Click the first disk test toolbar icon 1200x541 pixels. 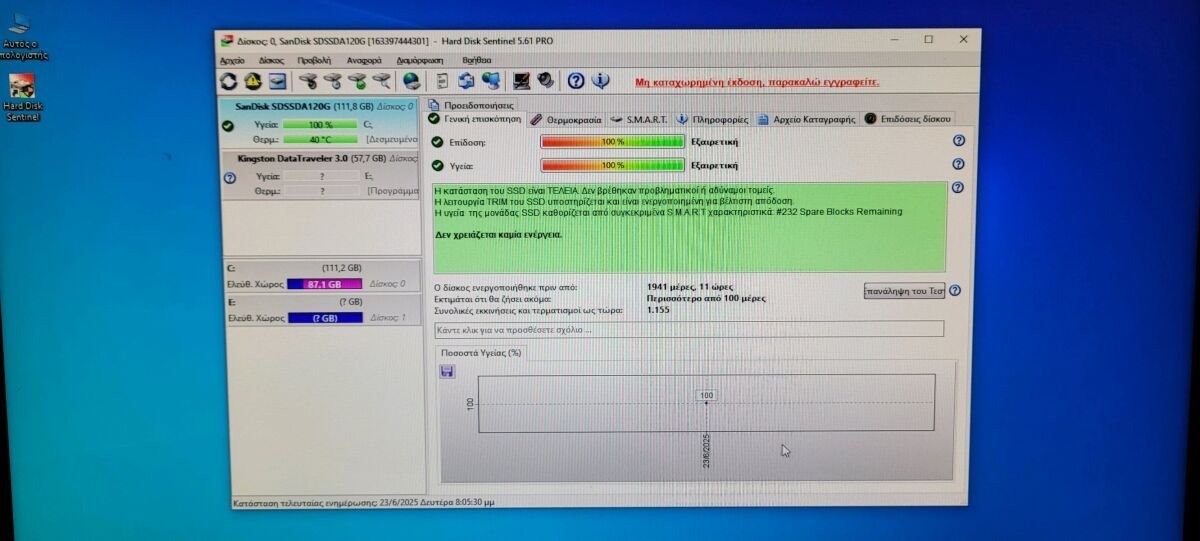[308, 81]
